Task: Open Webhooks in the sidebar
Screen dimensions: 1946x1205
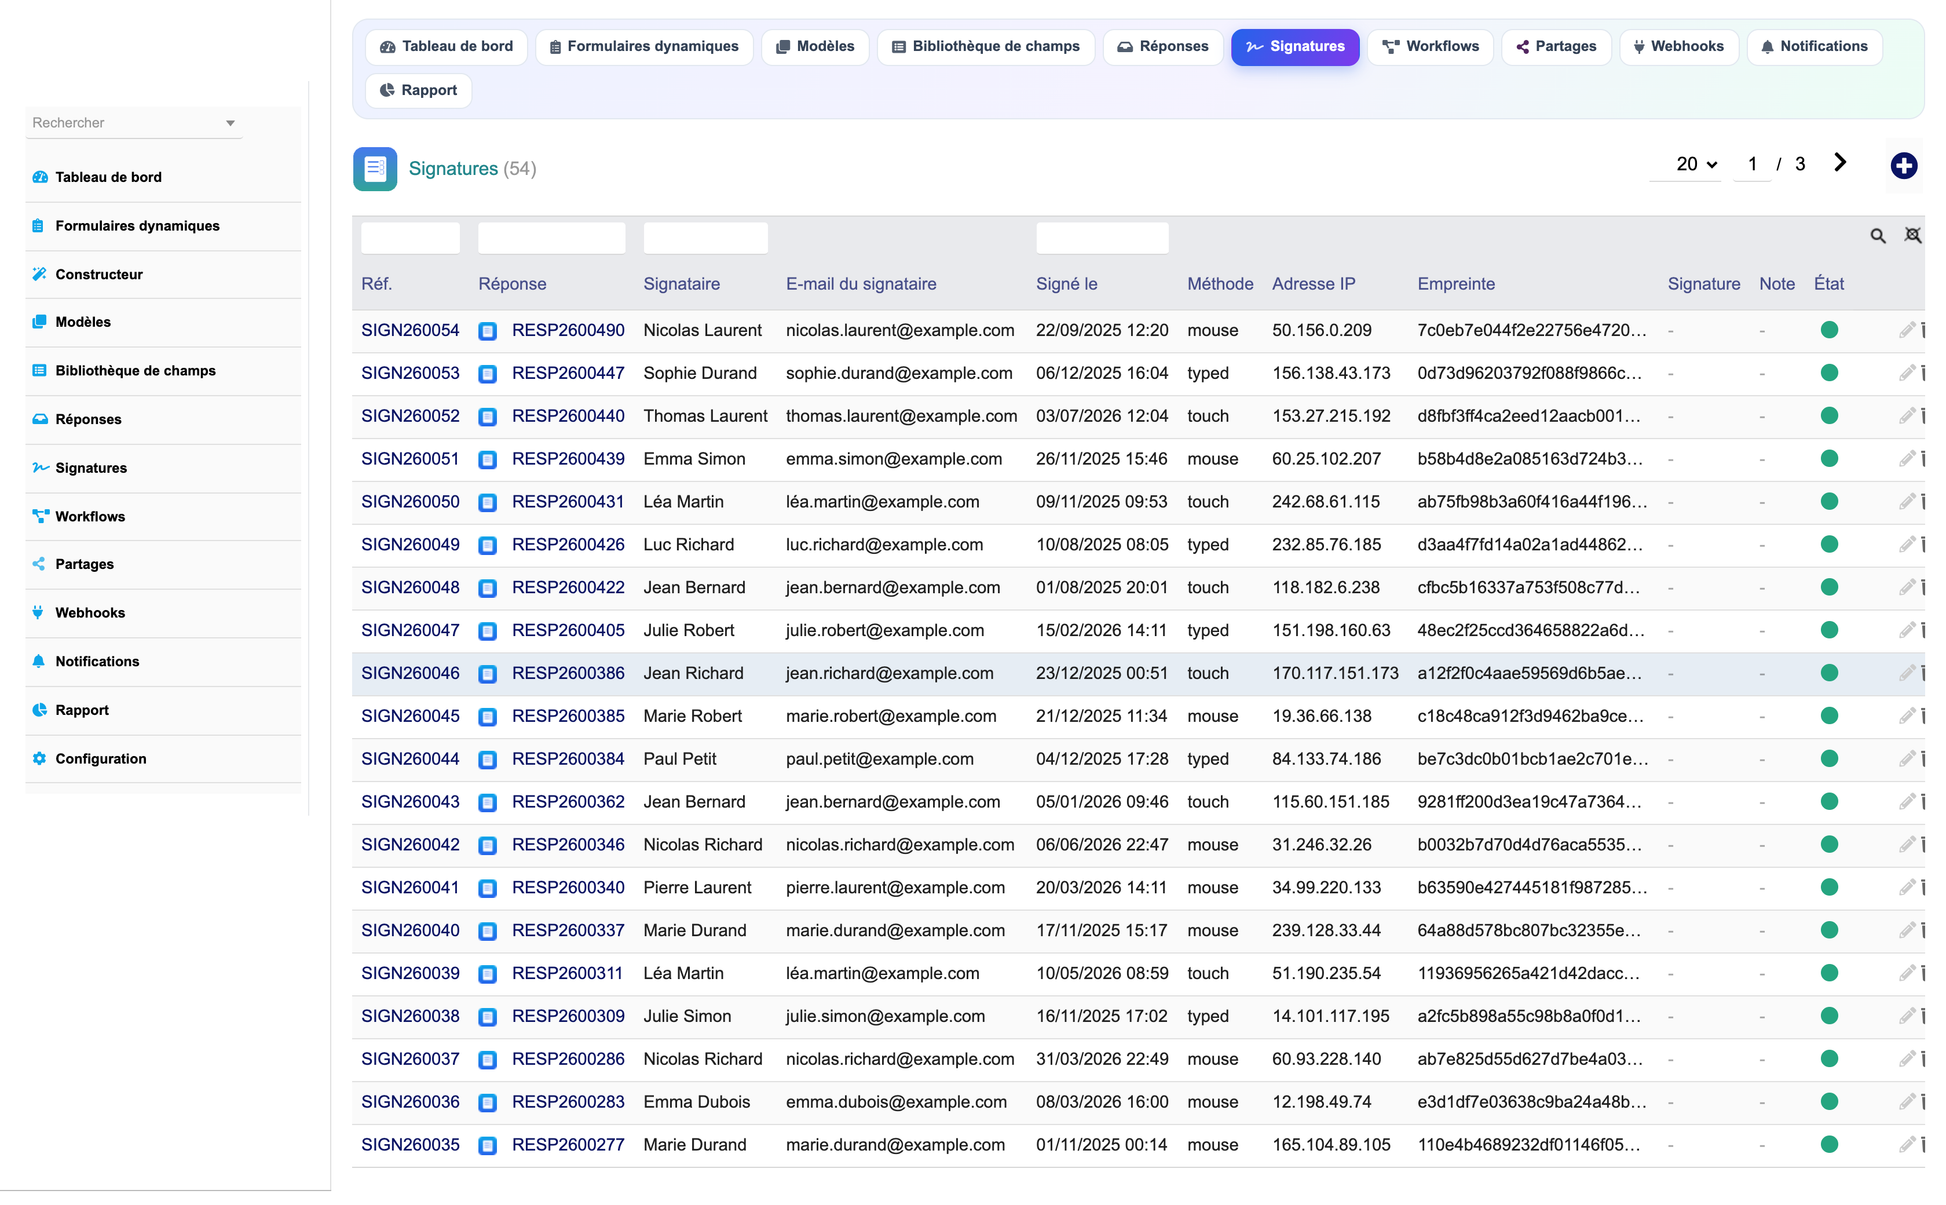Action: (89, 613)
